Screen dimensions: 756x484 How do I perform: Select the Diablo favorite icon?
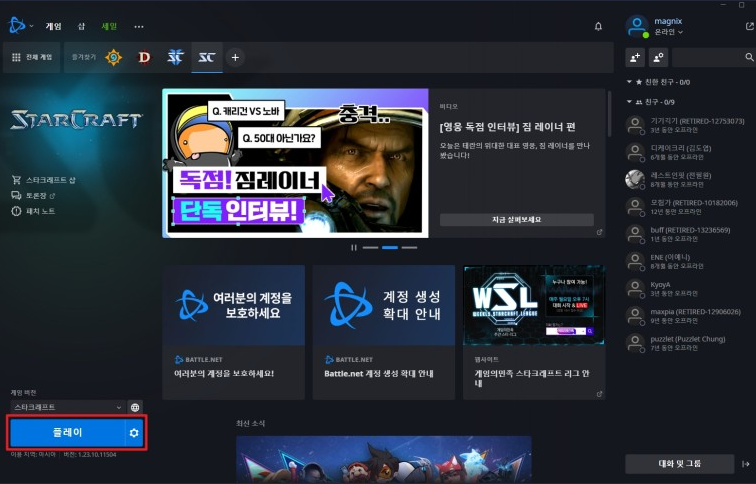coord(144,57)
